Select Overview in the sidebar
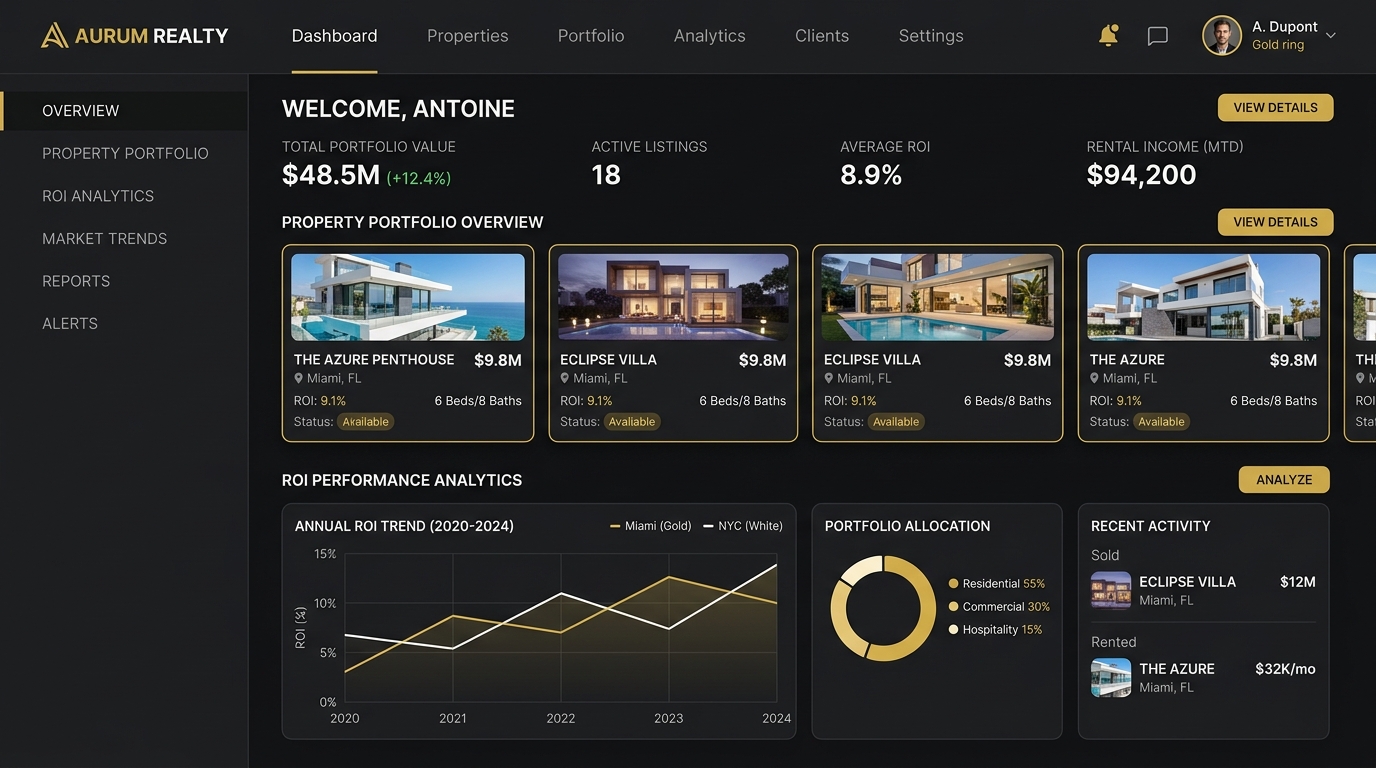This screenshot has width=1376, height=768. tap(124, 111)
